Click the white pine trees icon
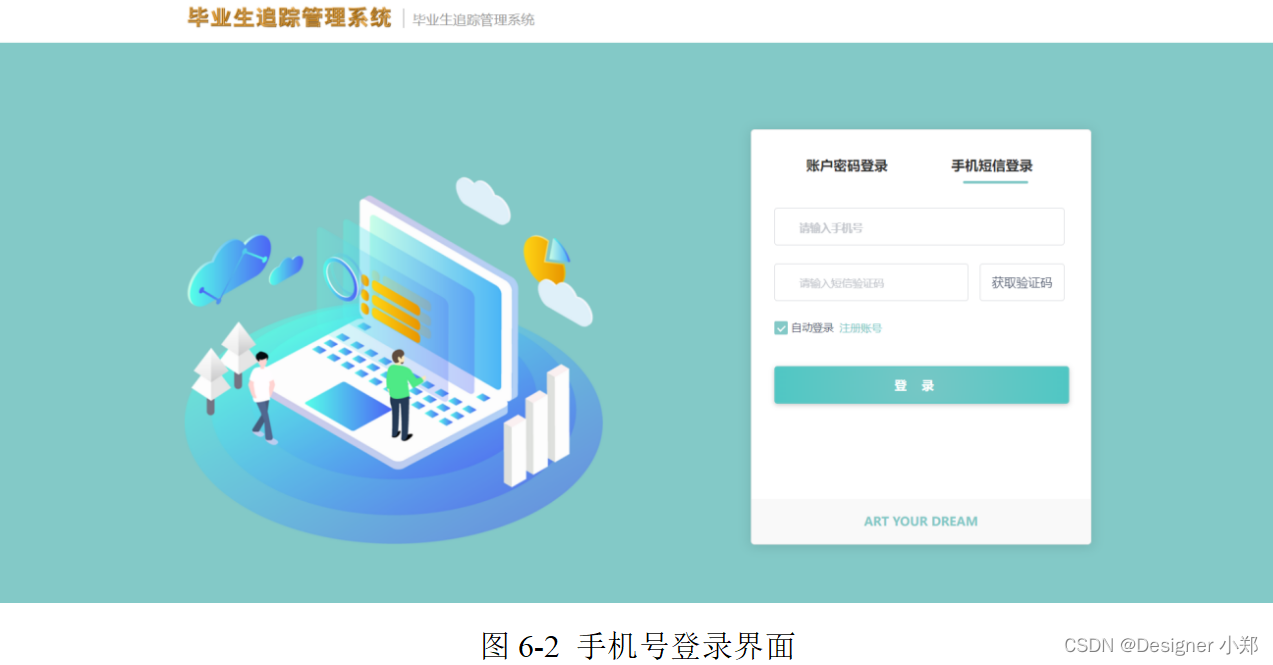1273x665 pixels. click(226, 366)
